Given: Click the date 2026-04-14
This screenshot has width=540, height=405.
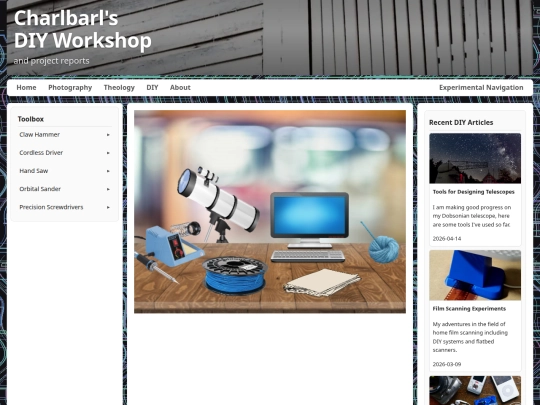Looking at the screenshot, I should click(447, 238).
